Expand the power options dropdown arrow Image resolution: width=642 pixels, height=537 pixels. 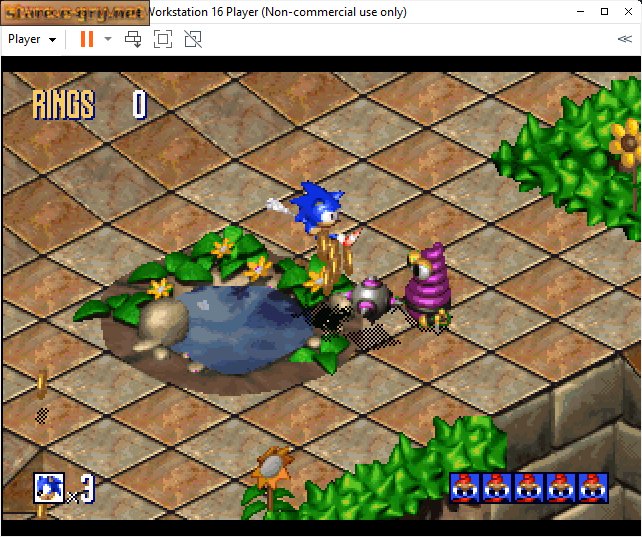(x=108, y=39)
